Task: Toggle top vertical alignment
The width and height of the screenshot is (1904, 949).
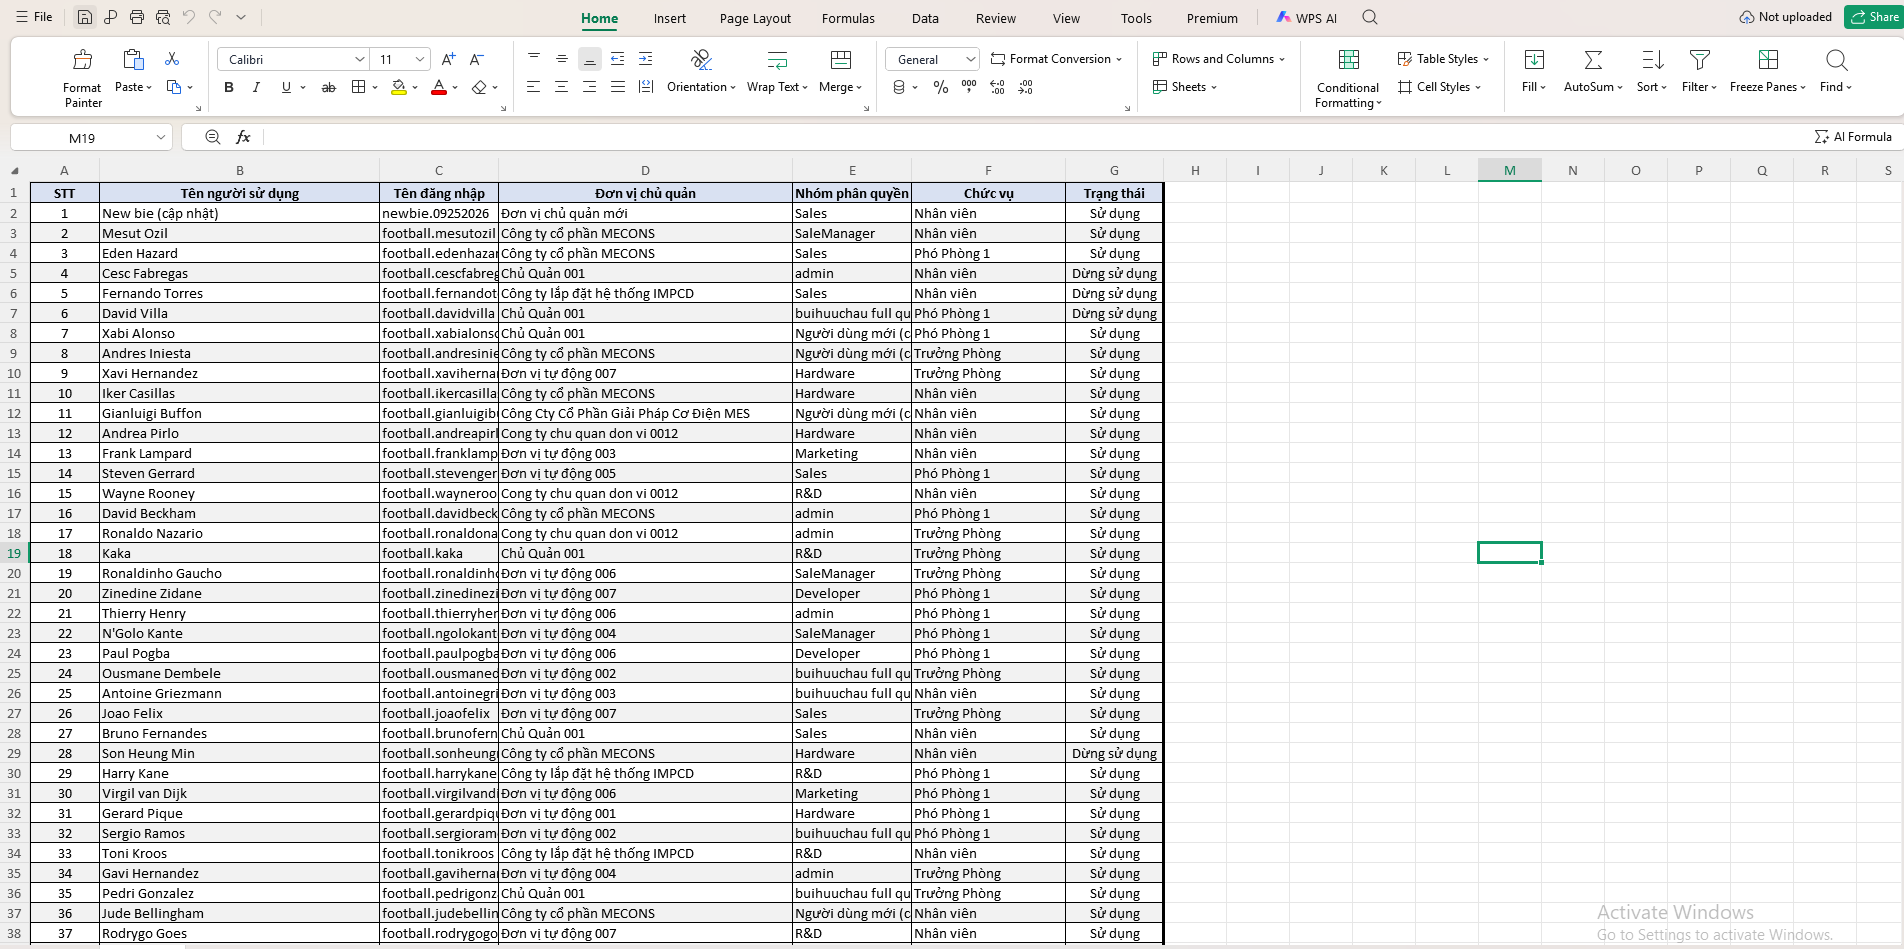Action: point(534,59)
